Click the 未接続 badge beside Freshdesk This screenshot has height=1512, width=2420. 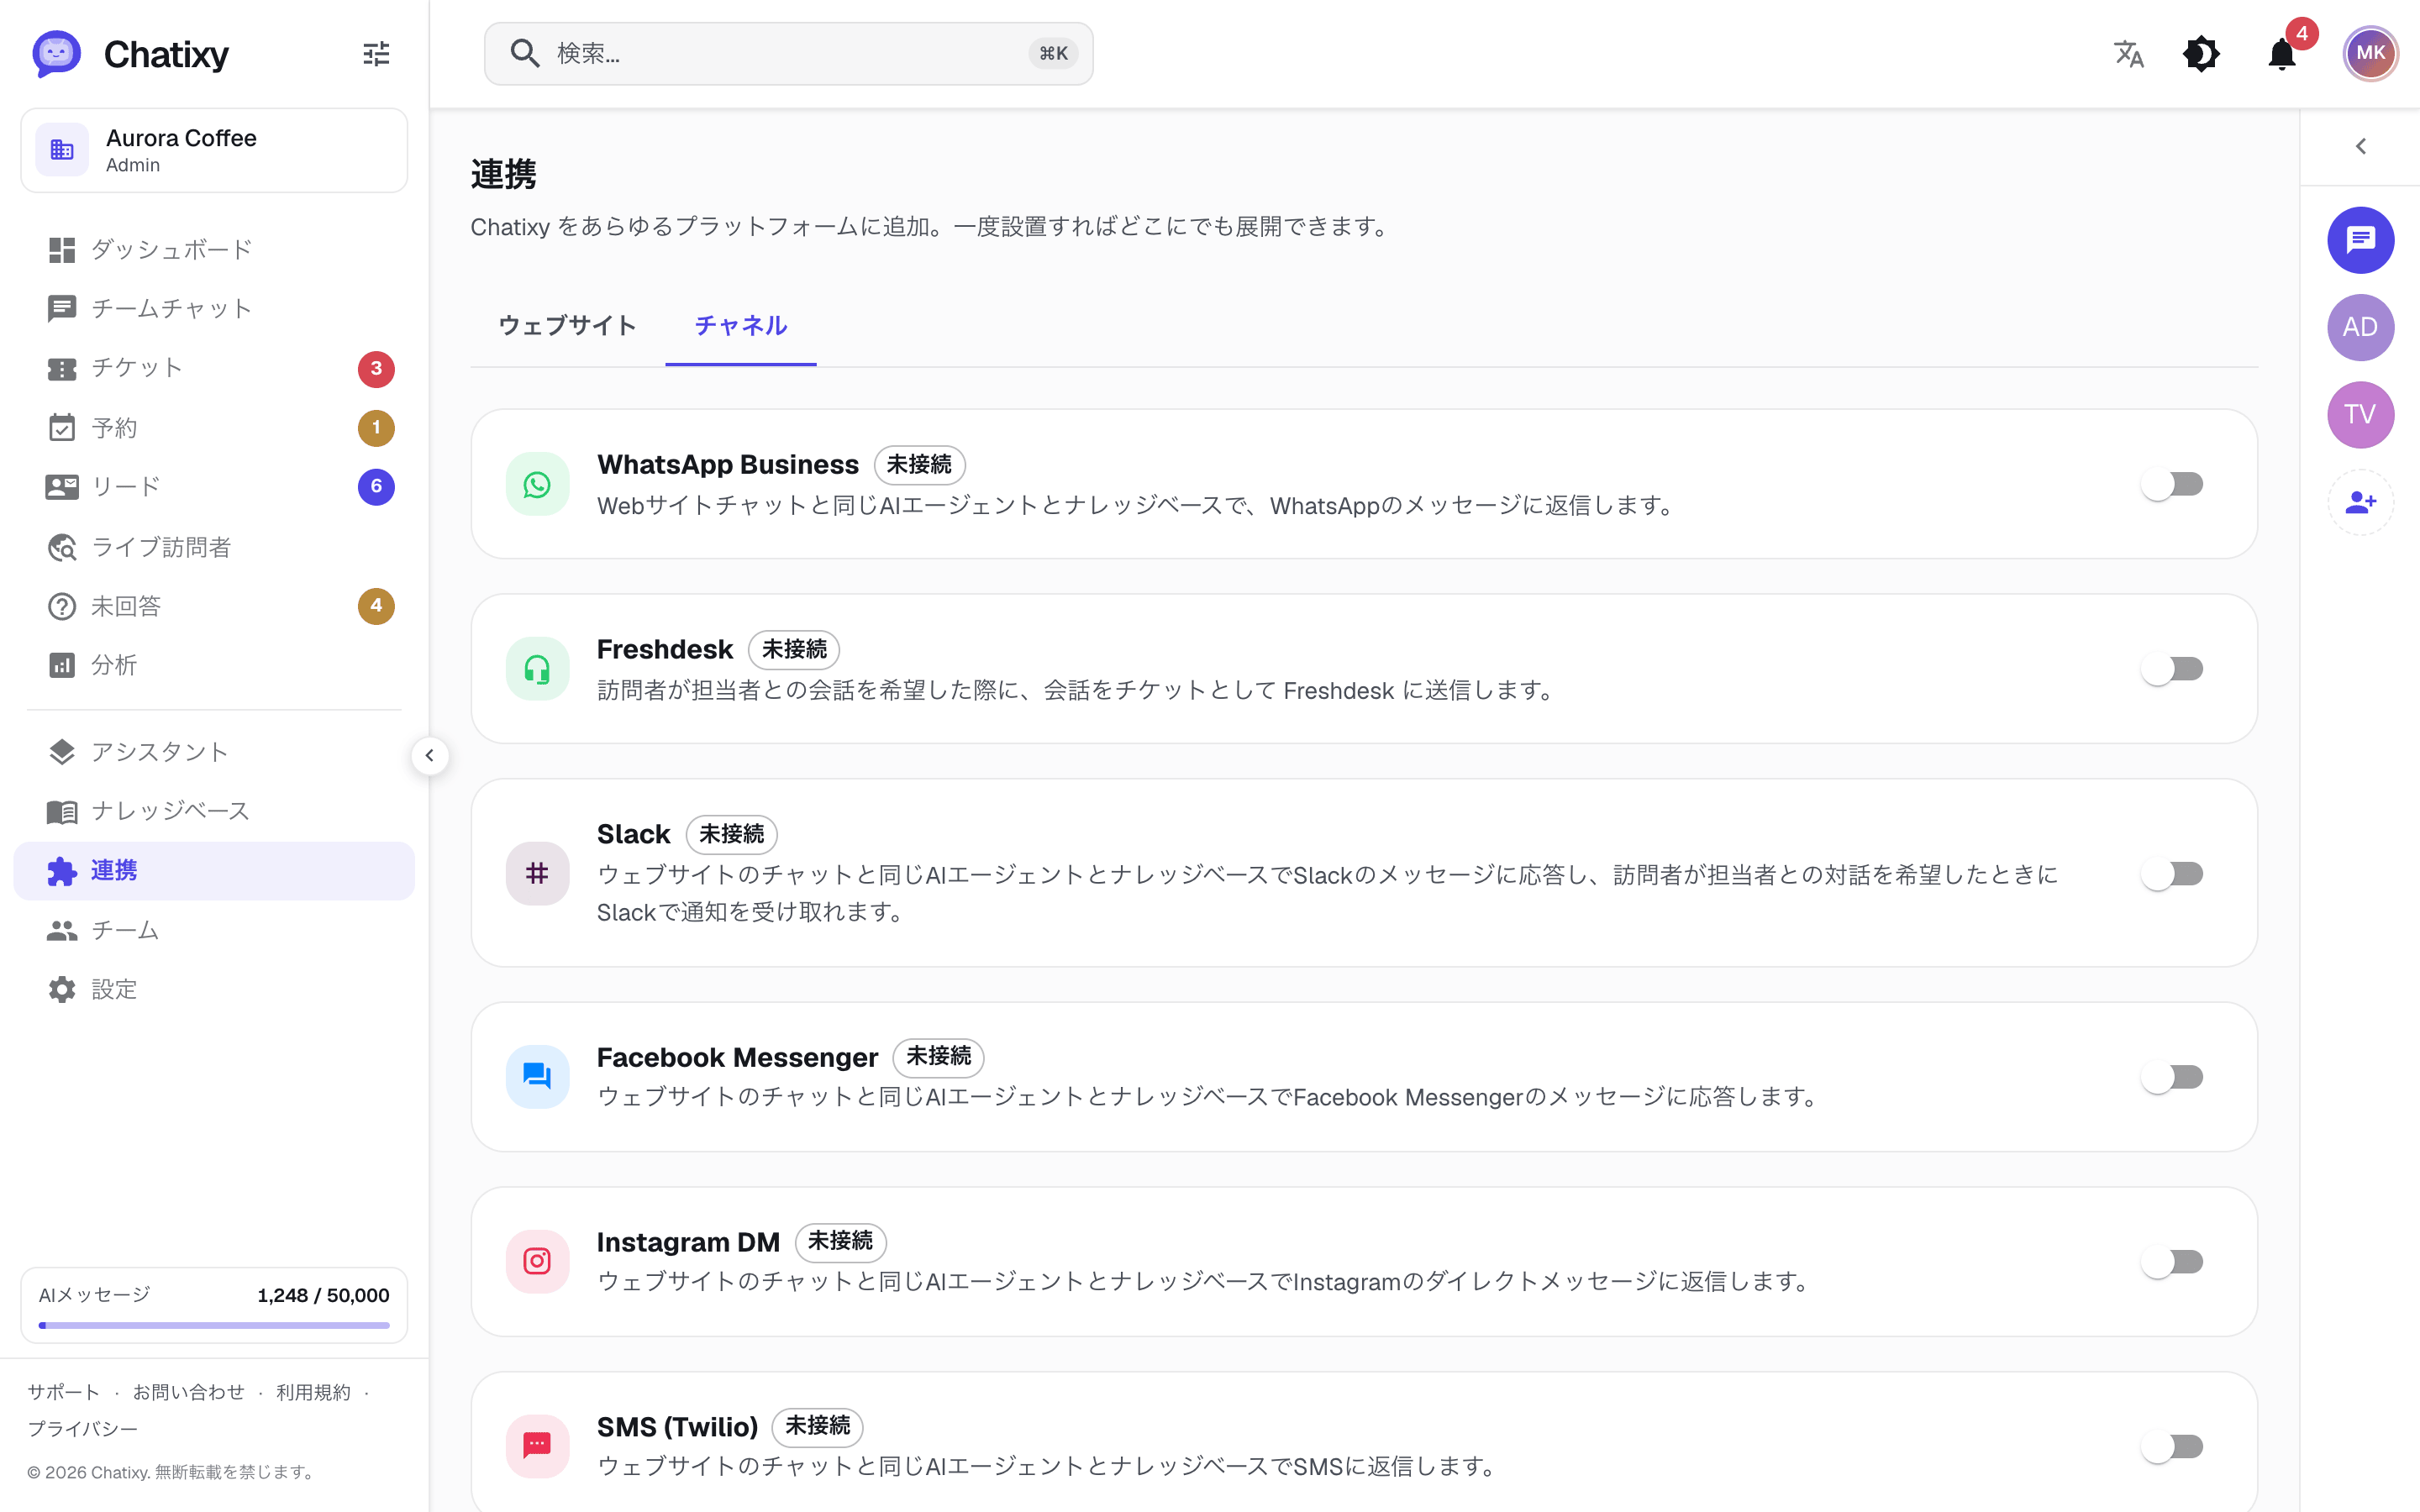tap(794, 650)
